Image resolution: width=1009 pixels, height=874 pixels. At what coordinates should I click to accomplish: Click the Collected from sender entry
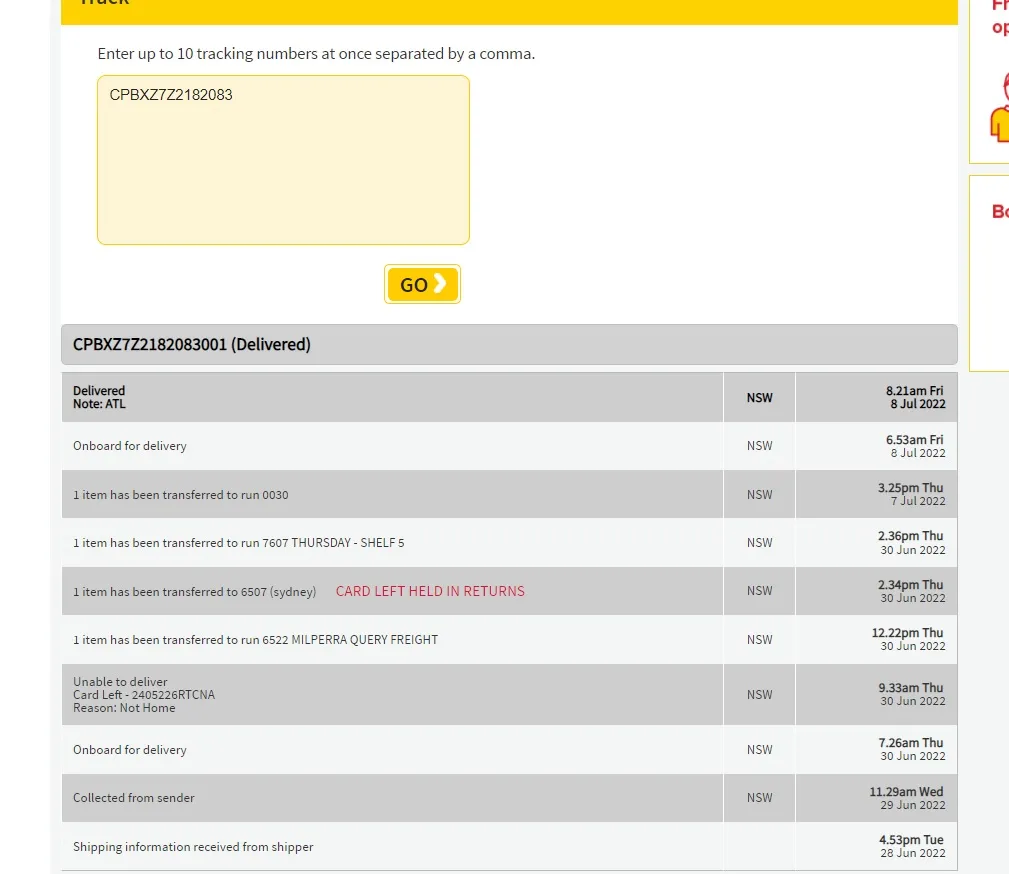click(134, 798)
